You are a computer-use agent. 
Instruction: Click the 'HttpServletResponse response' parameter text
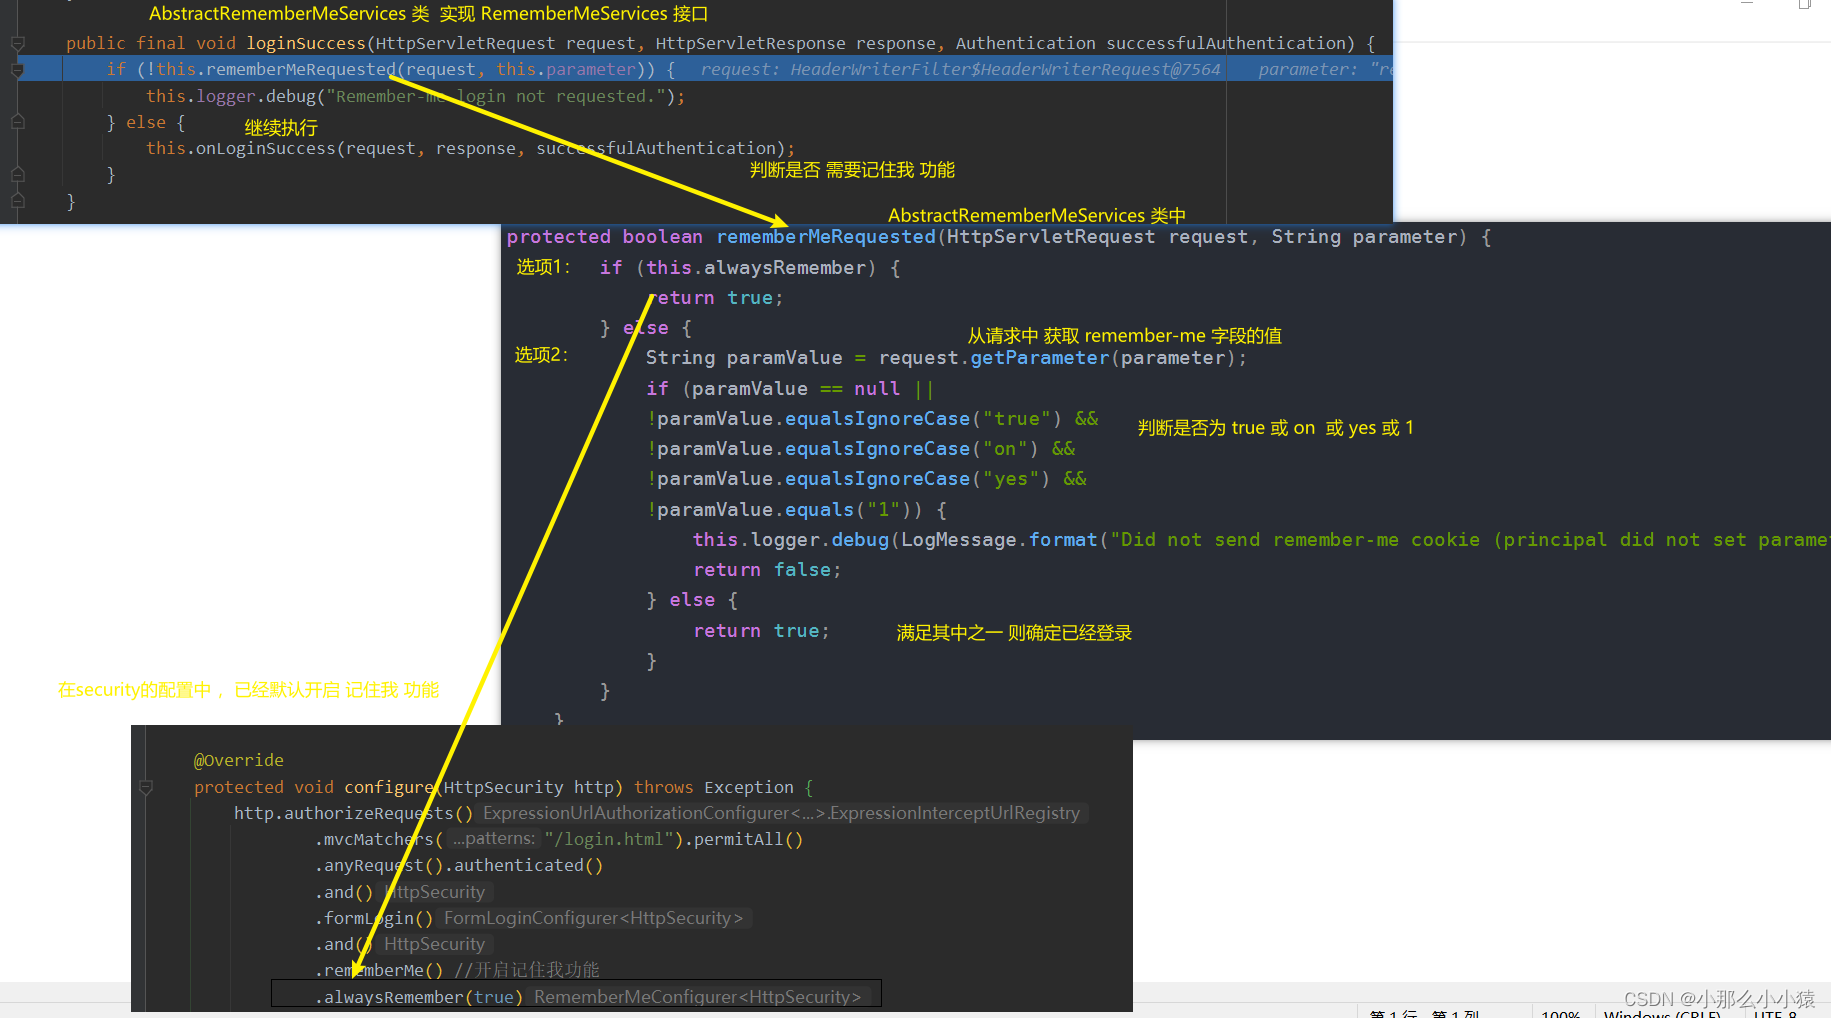click(795, 43)
